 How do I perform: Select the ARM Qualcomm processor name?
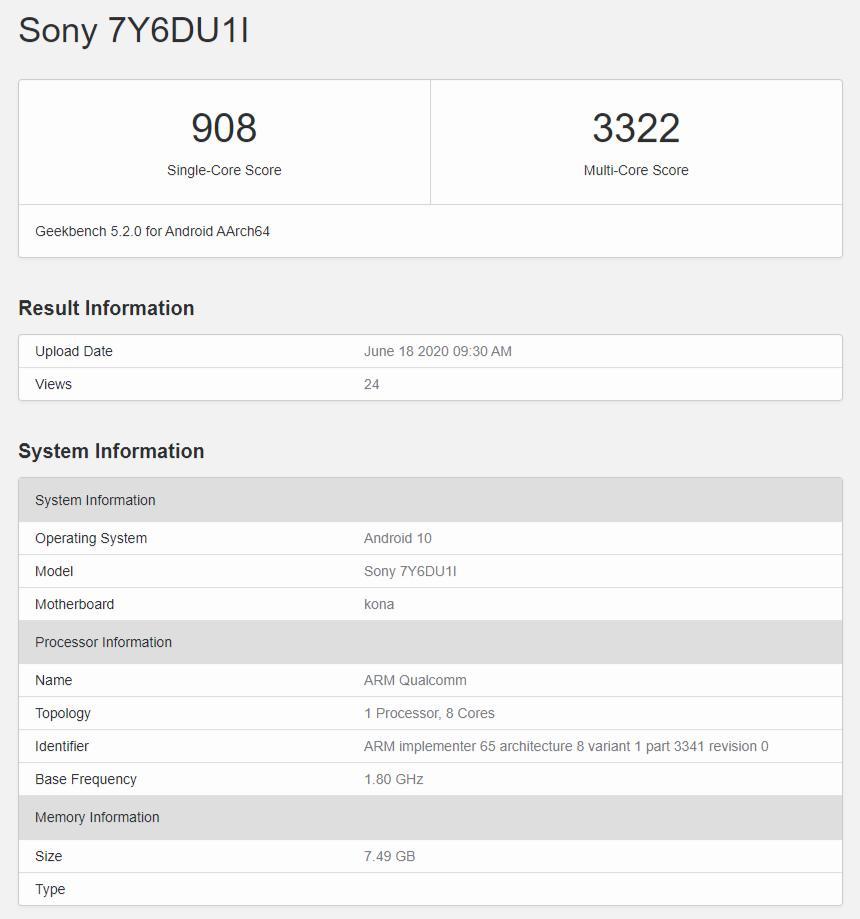(414, 680)
